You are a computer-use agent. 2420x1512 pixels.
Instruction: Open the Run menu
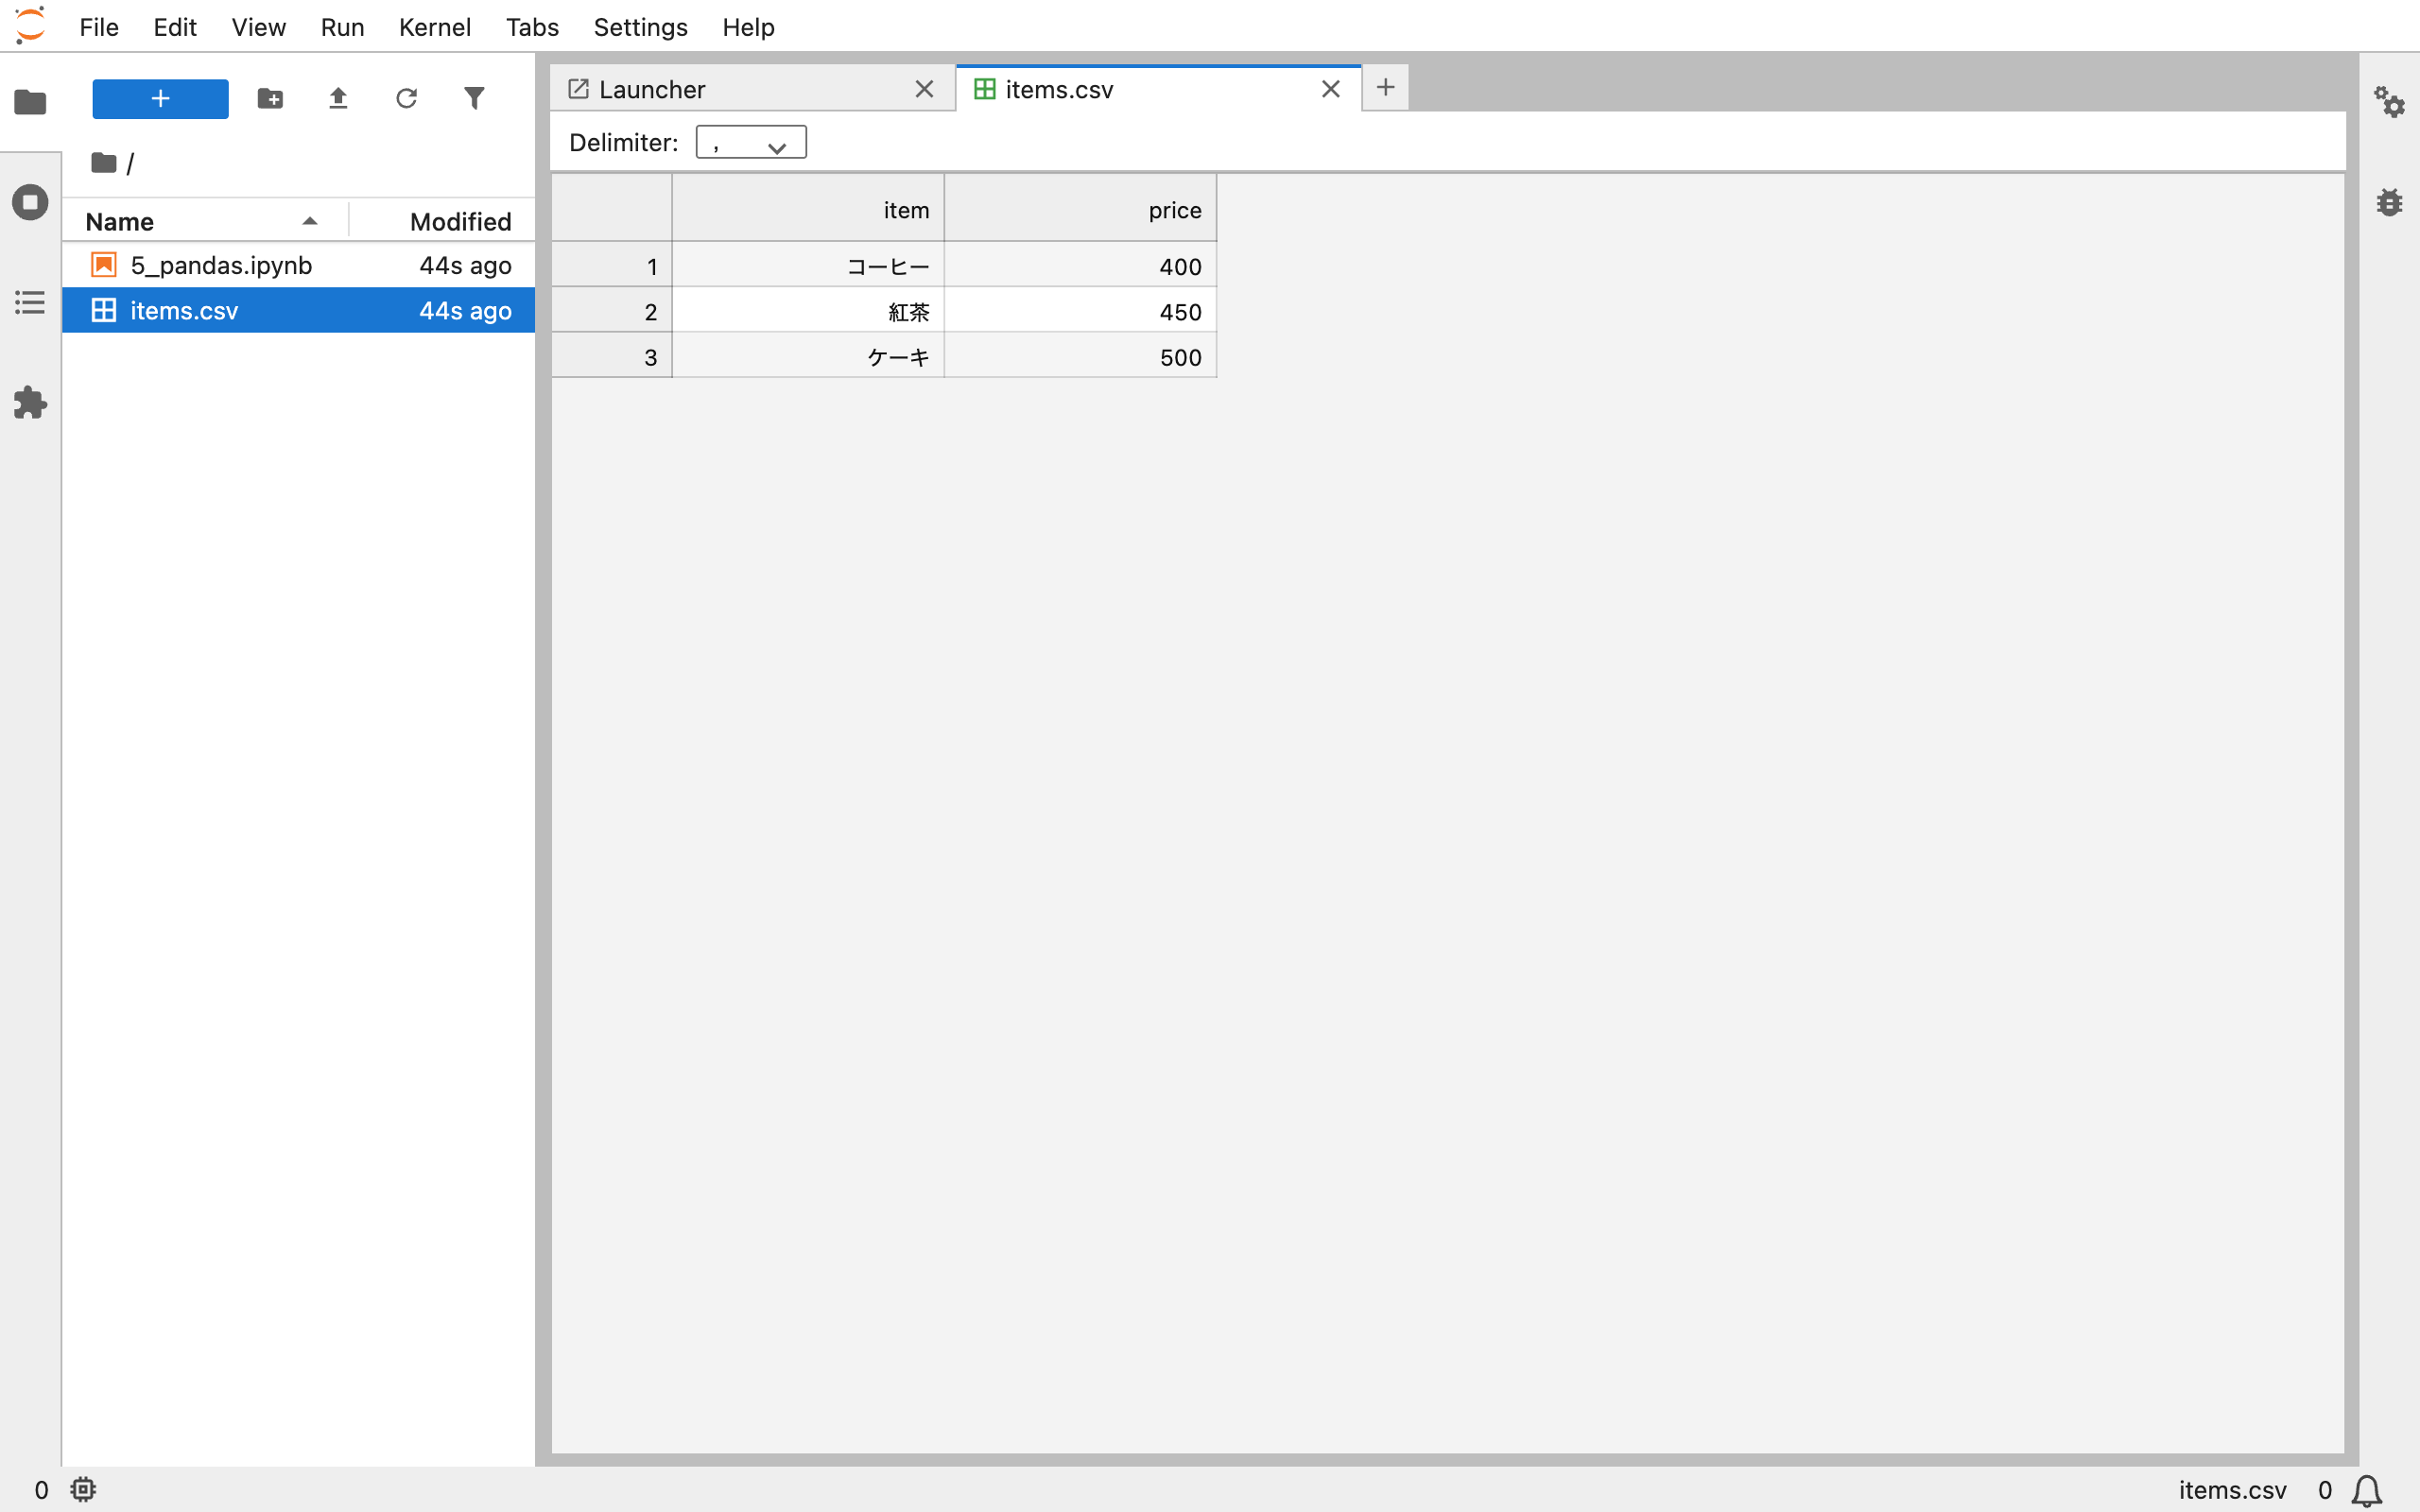pos(342,27)
